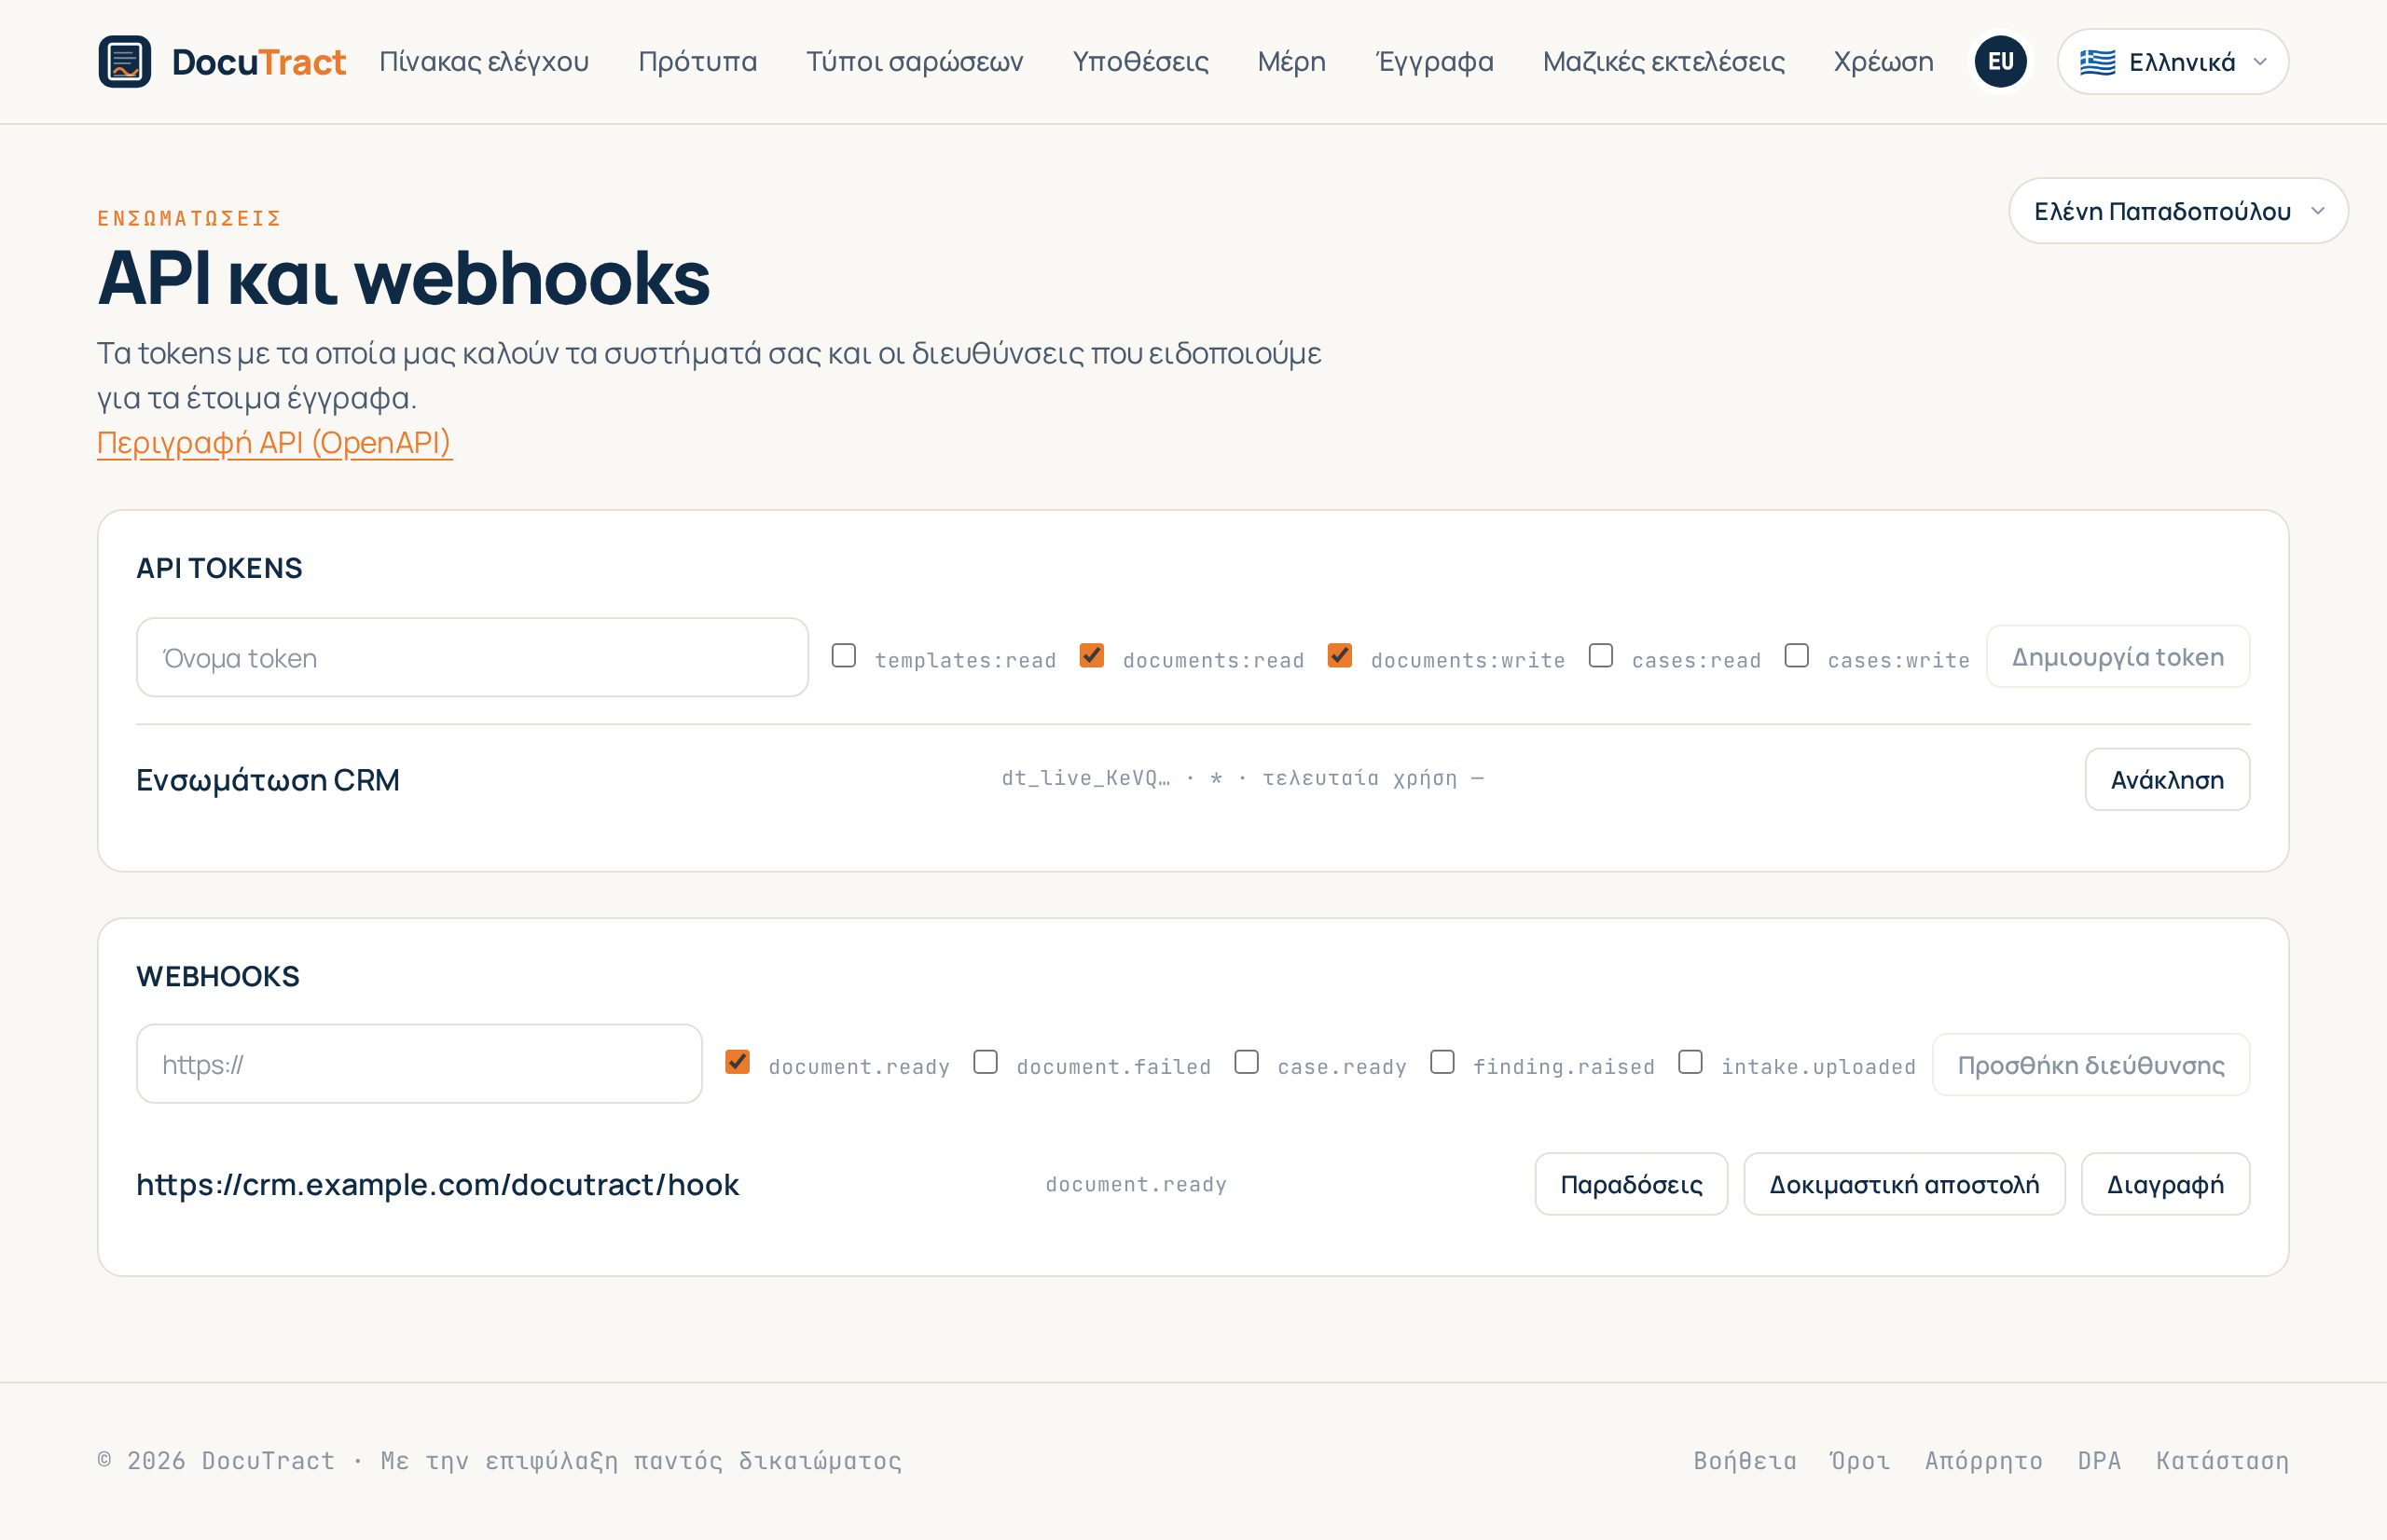Open the Πρότυπα menu item
This screenshot has width=2387, height=1540.
coord(698,62)
